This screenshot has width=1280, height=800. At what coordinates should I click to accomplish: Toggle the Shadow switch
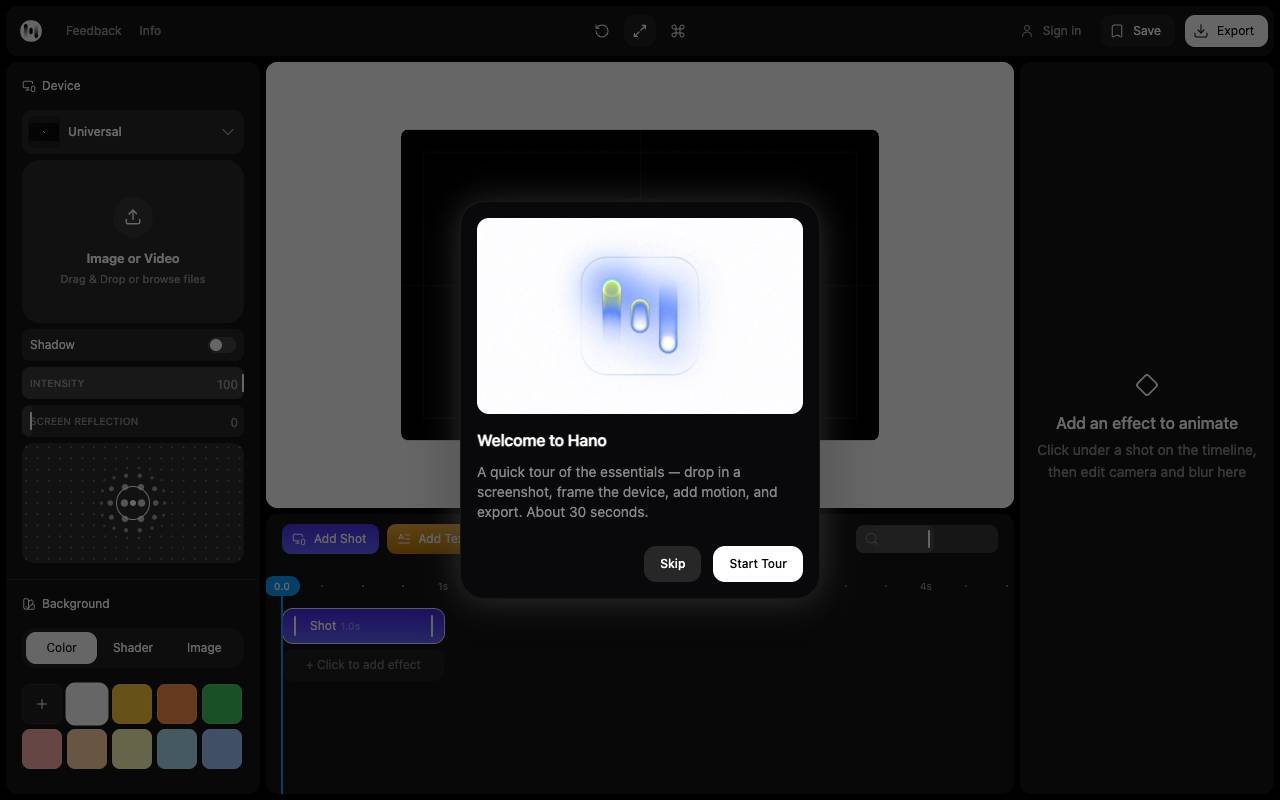[x=222, y=345]
